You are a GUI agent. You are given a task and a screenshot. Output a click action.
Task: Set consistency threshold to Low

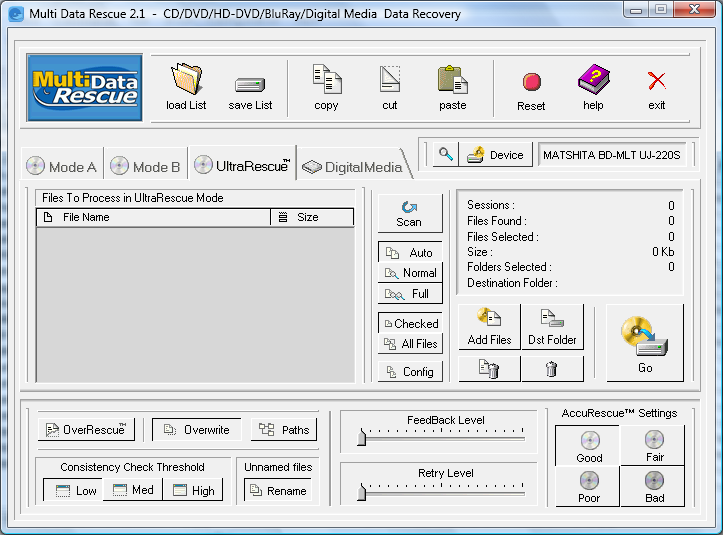pos(73,490)
